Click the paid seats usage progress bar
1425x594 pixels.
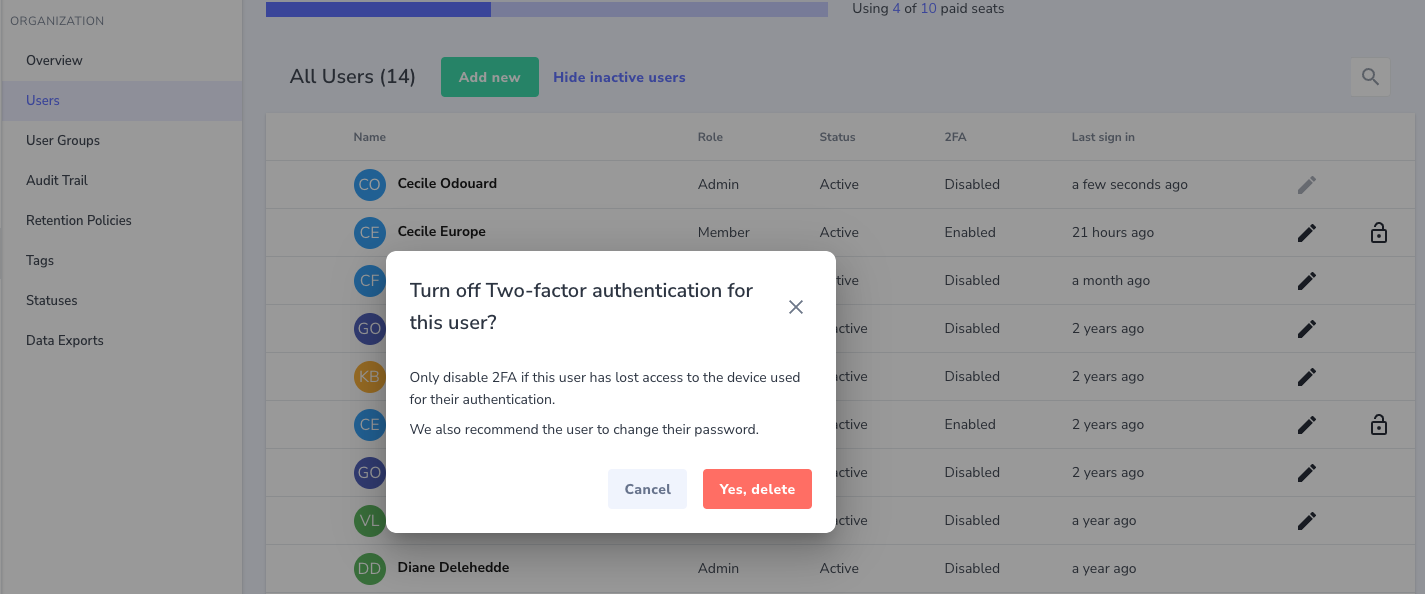[x=546, y=9]
